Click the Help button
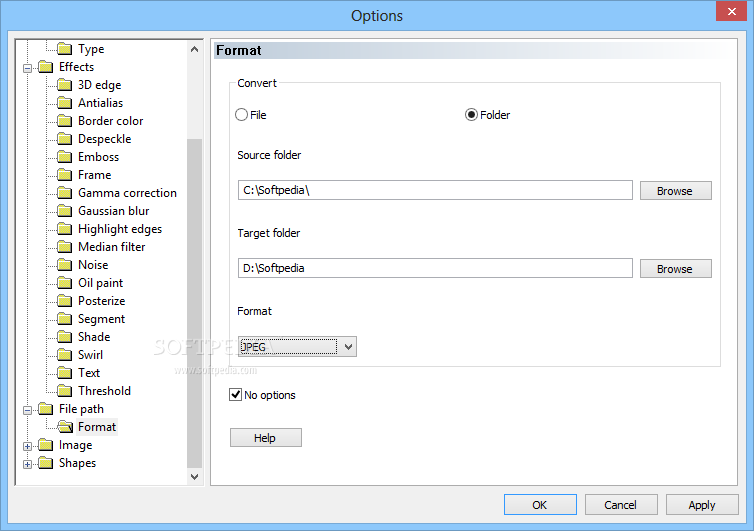754x531 pixels. tap(265, 438)
